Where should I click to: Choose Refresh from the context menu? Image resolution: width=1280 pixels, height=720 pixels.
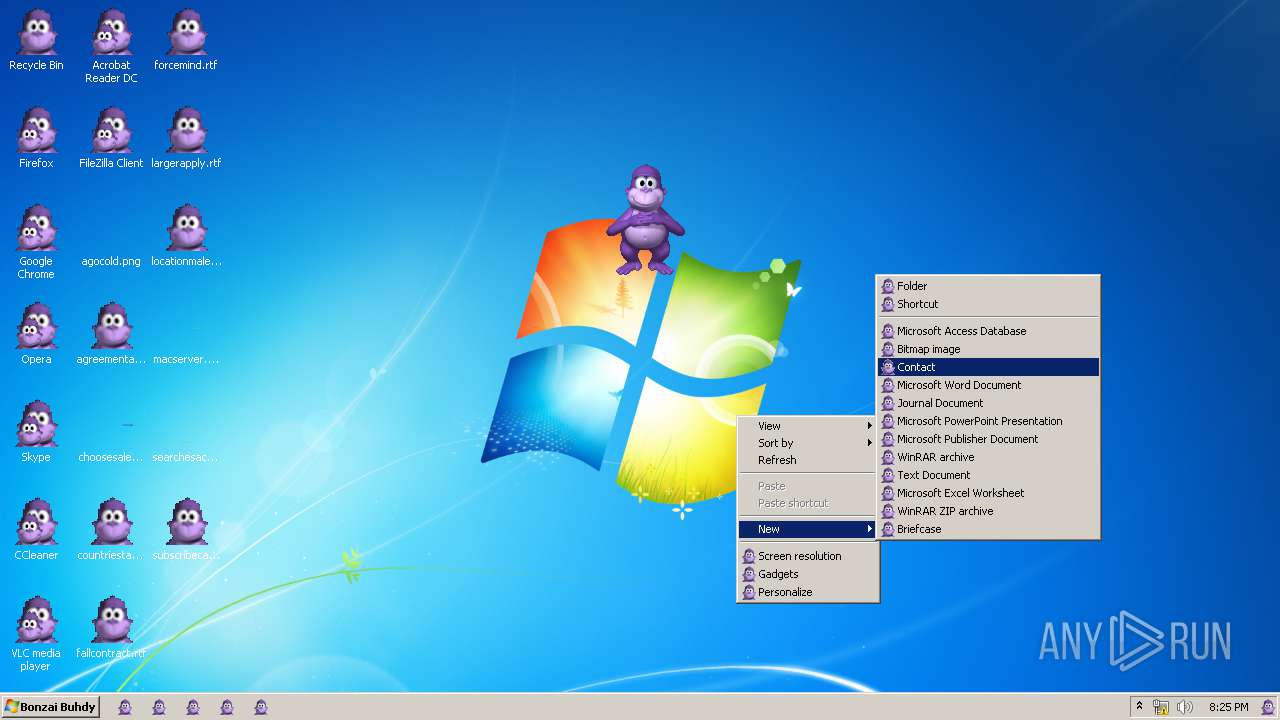(808, 460)
